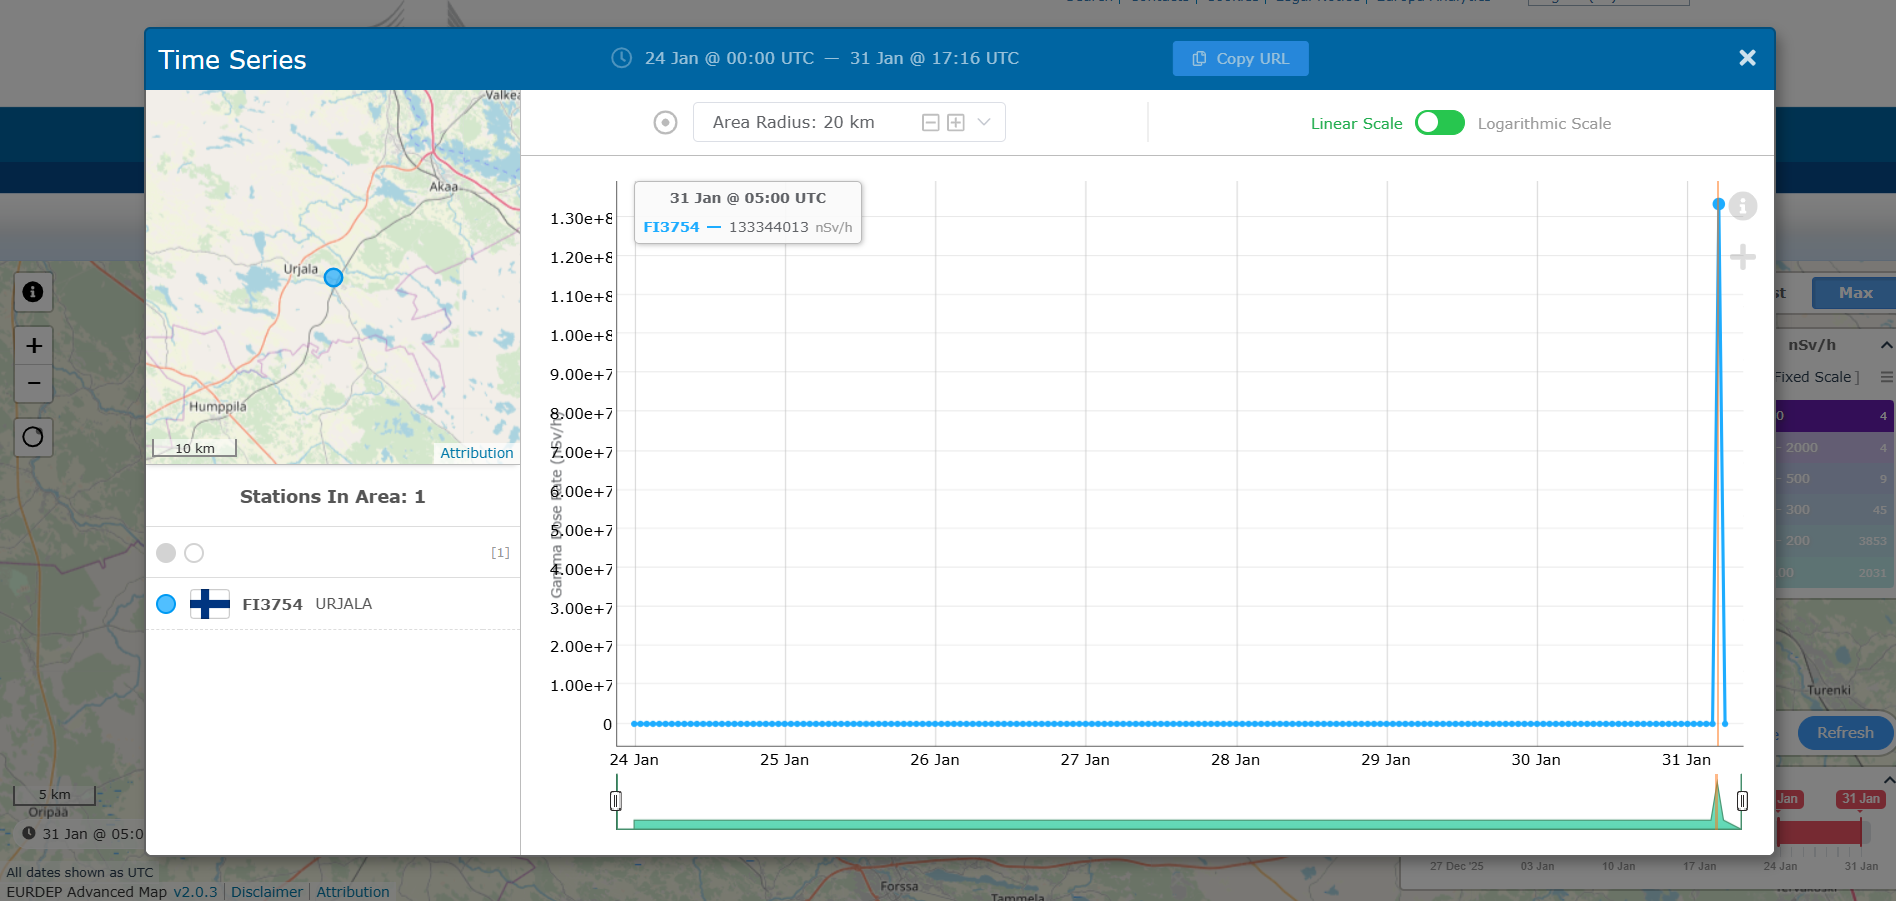
Task: Click the target locate icon near Area Radius
Action: click(665, 122)
